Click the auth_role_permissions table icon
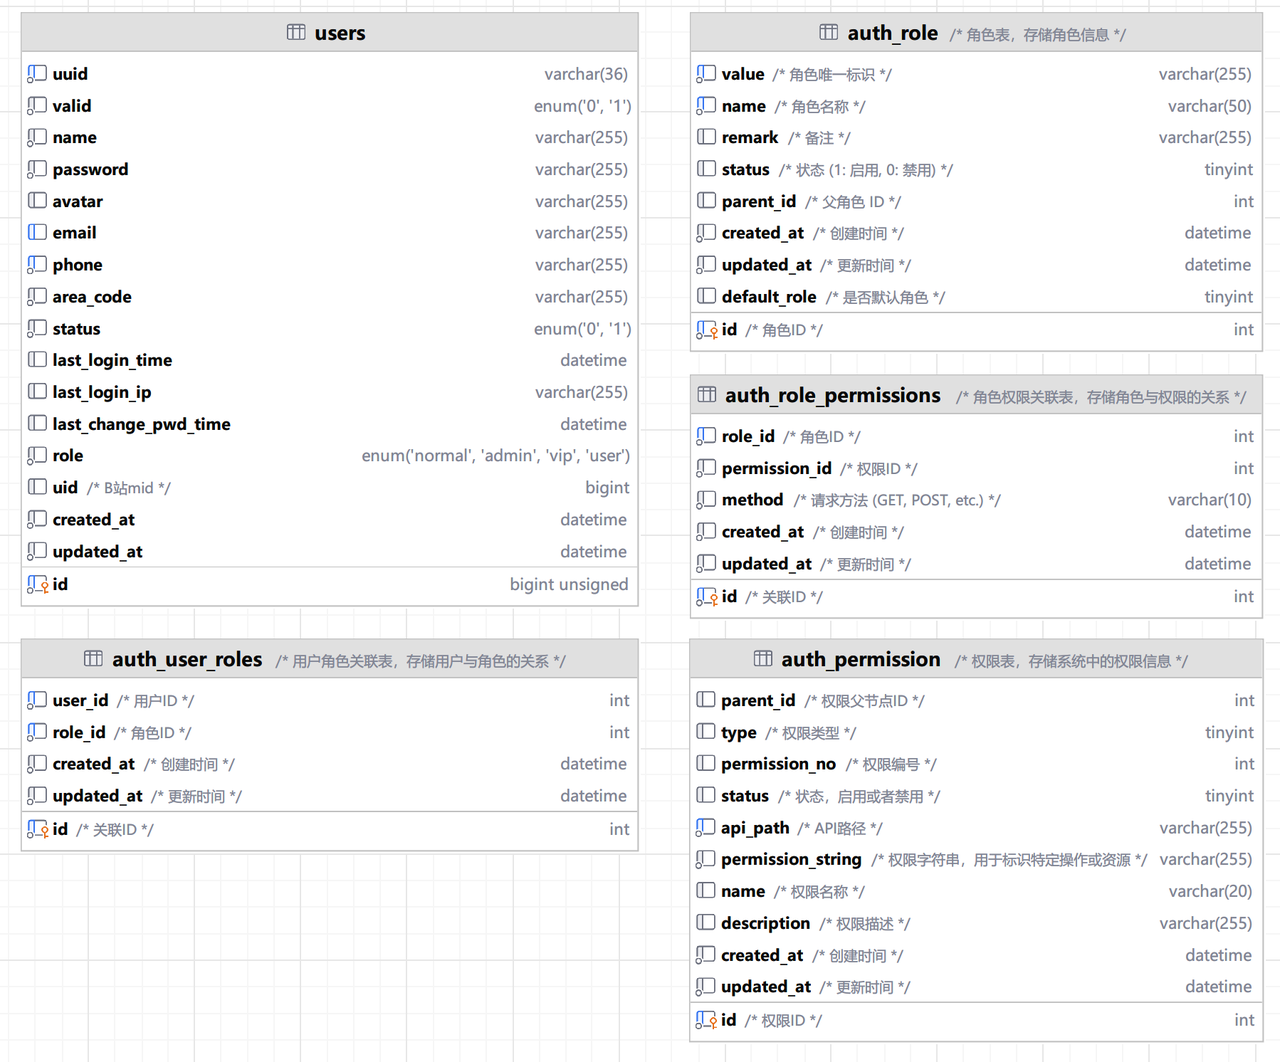This screenshot has height=1062, width=1280. [706, 395]
